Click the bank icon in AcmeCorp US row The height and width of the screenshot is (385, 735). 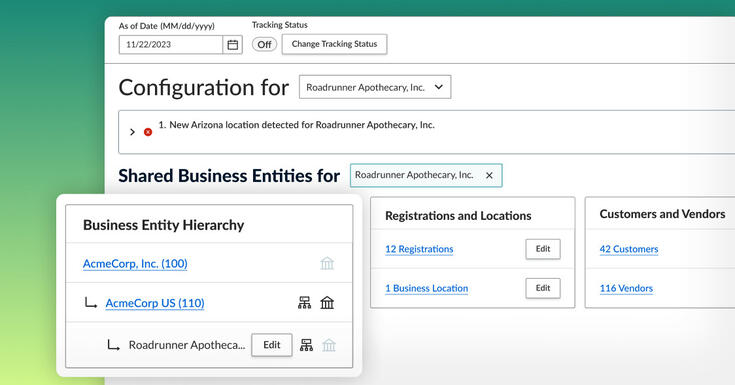pyautogui.click(x=327, y=303)
